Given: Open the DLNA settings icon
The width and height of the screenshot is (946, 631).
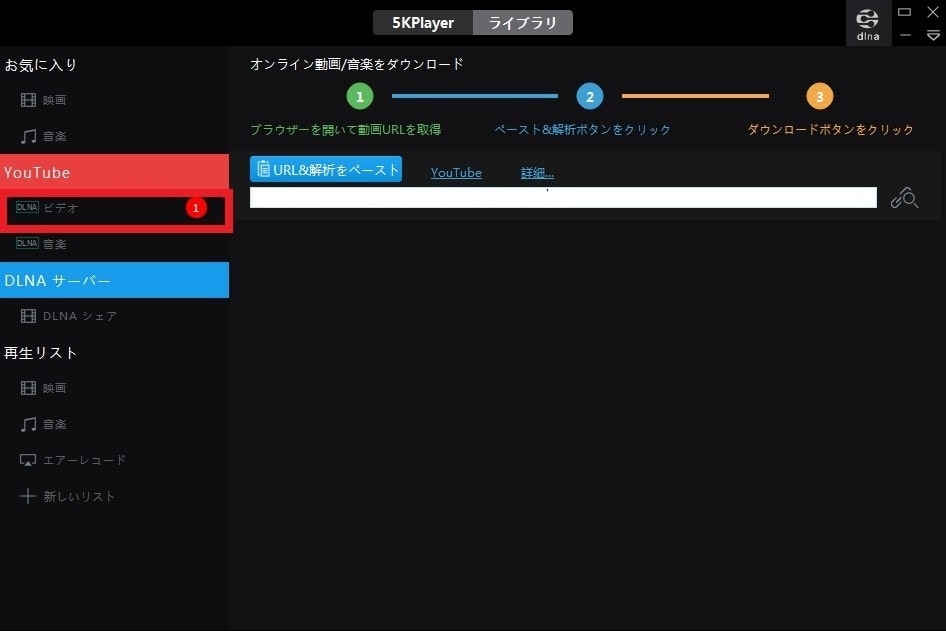Looking at the screenshot, I should [x=868, y=24].
